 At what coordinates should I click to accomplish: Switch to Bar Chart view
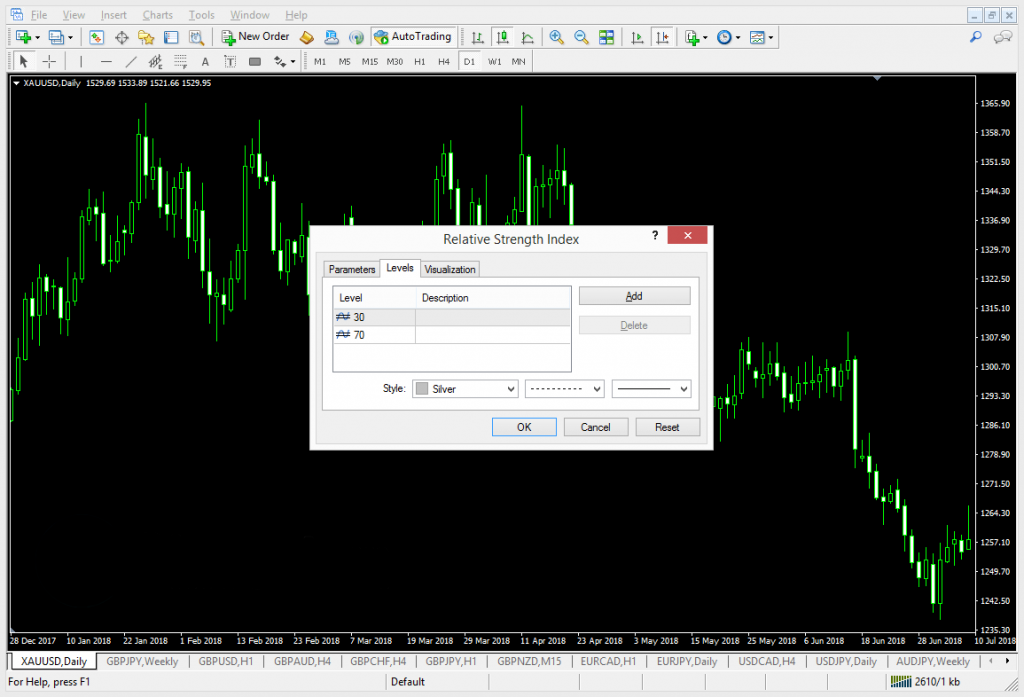point(477,37)
